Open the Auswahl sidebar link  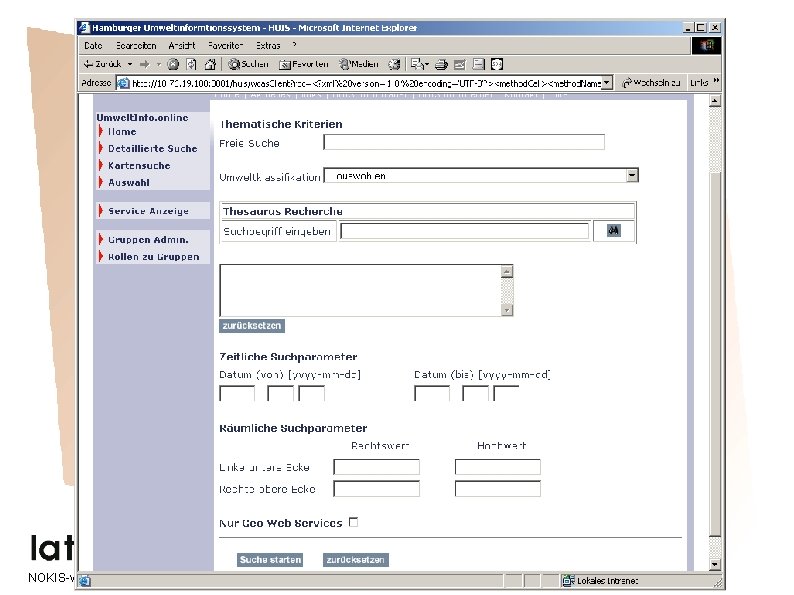click(129, 183)
